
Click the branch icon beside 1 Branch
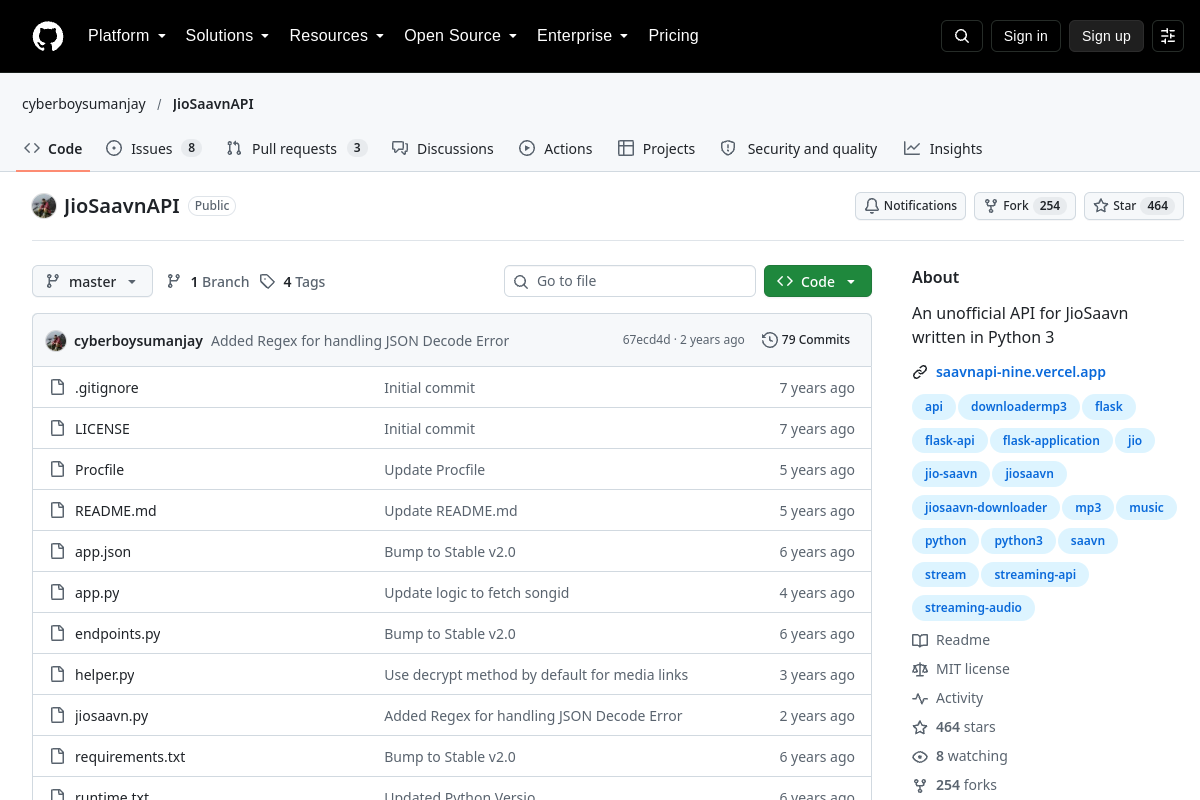coord(174,282)
